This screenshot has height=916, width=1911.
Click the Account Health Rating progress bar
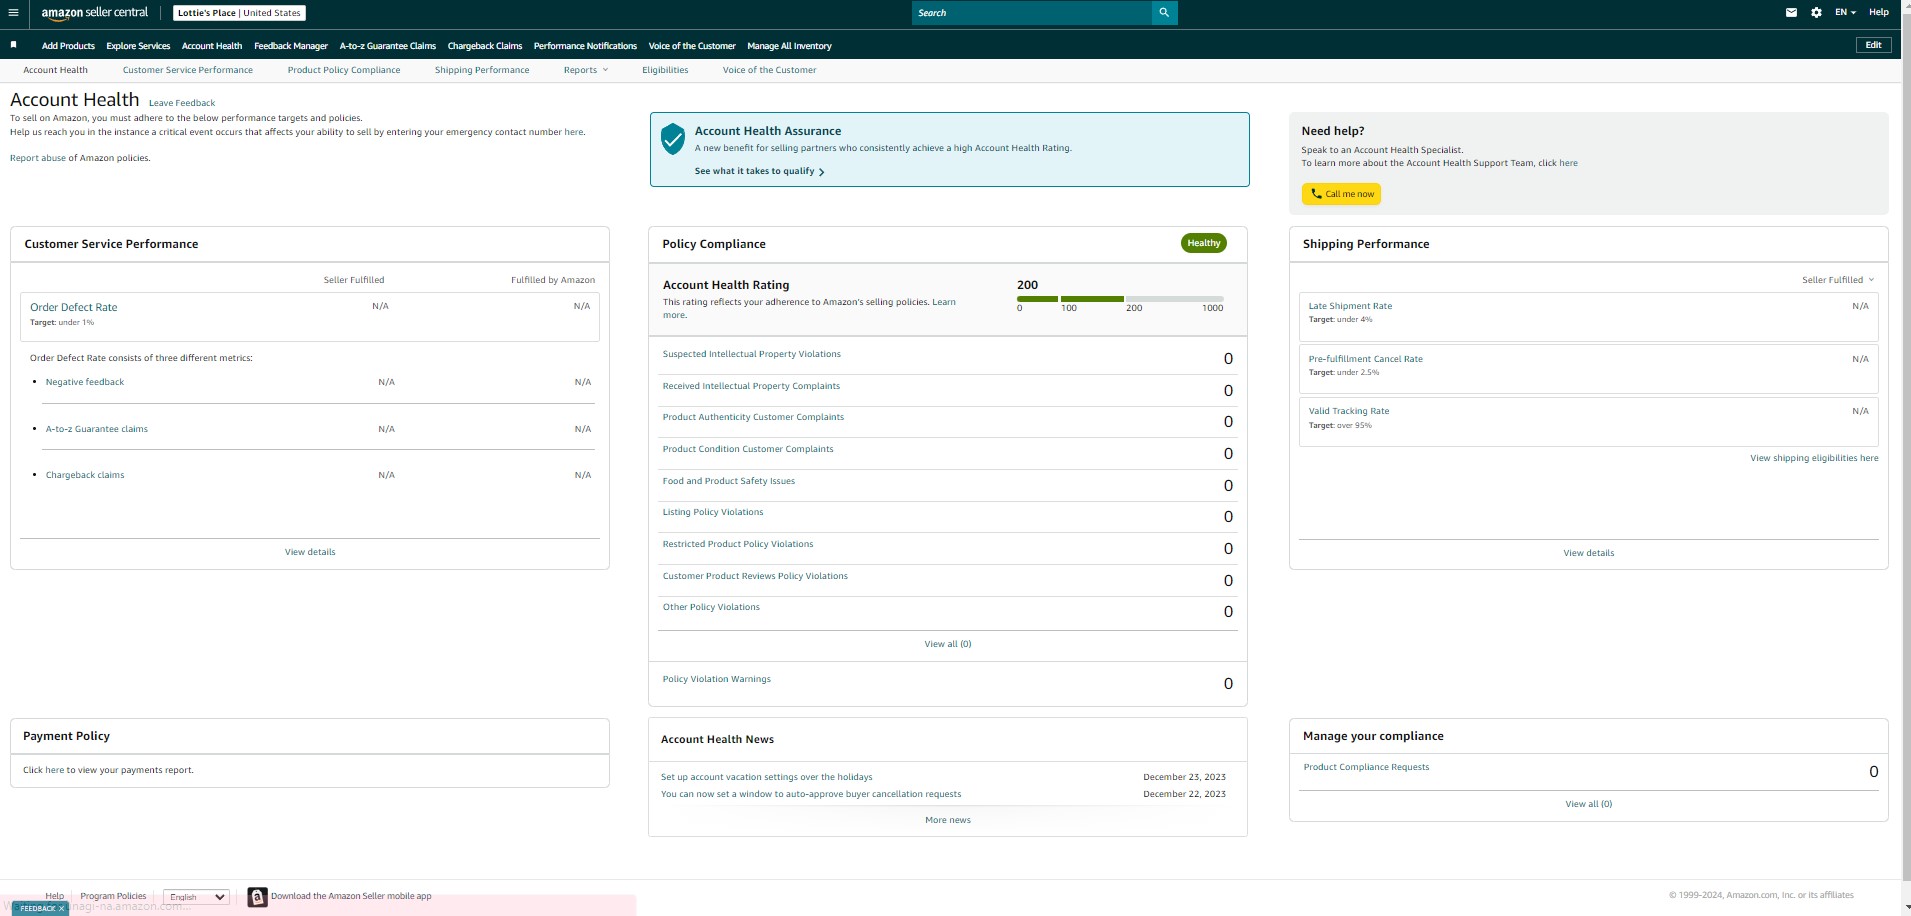click(x=1120, y=299)
